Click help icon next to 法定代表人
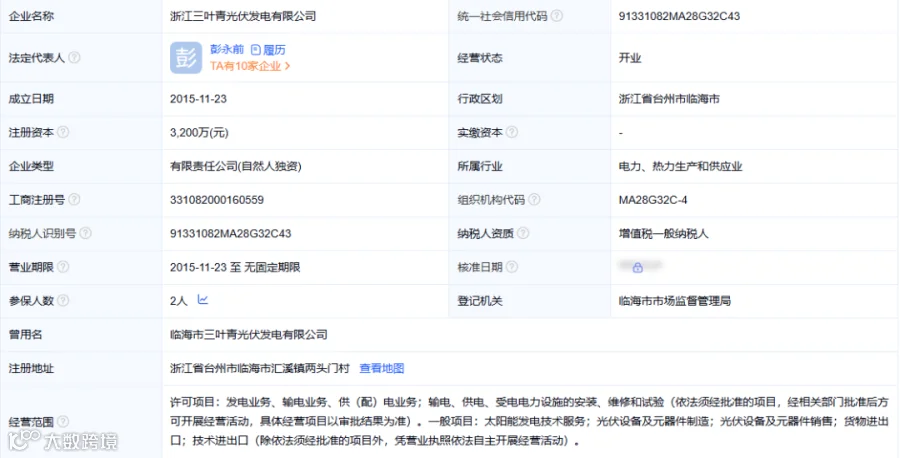 click(74, 57)
